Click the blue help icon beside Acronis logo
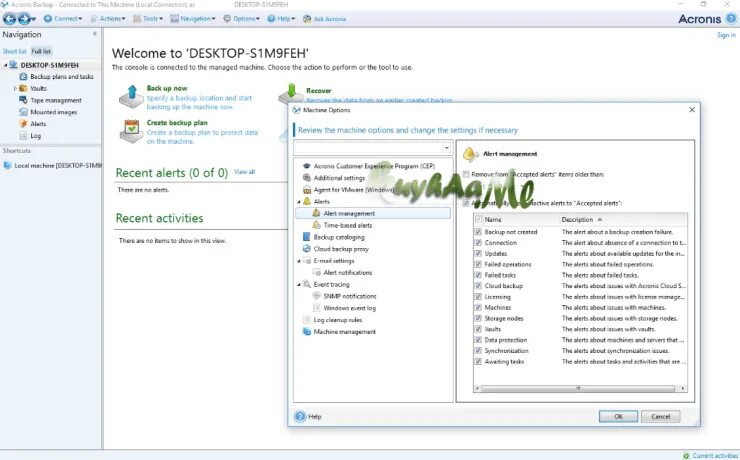The image size is (740, 460). 731,18
